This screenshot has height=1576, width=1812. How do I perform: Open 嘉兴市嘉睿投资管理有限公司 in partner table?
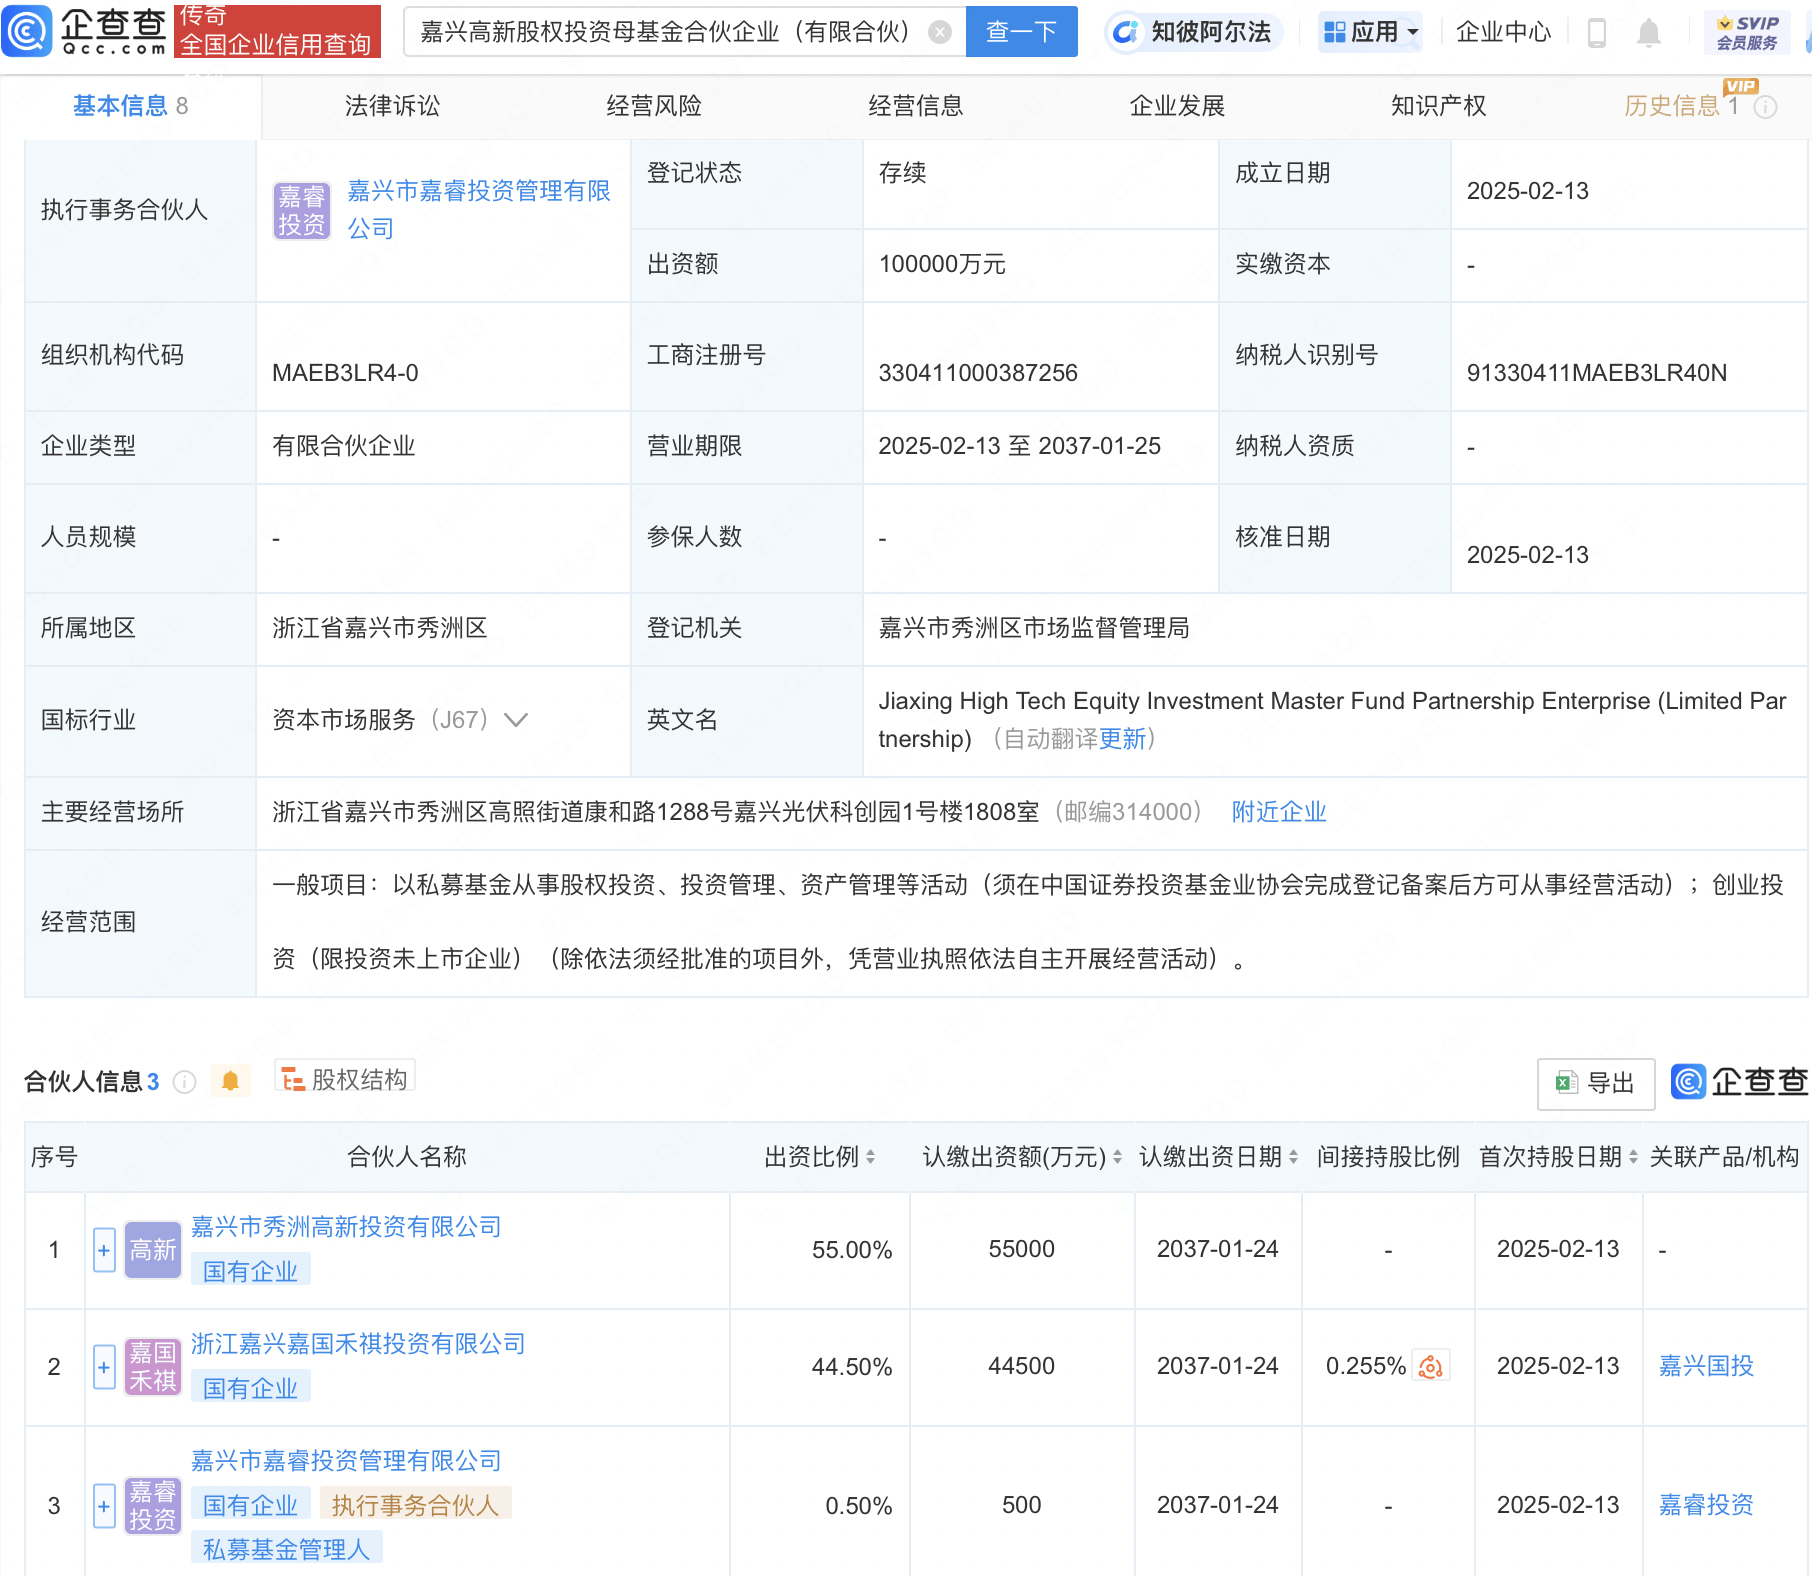[x=346, y=1461]
